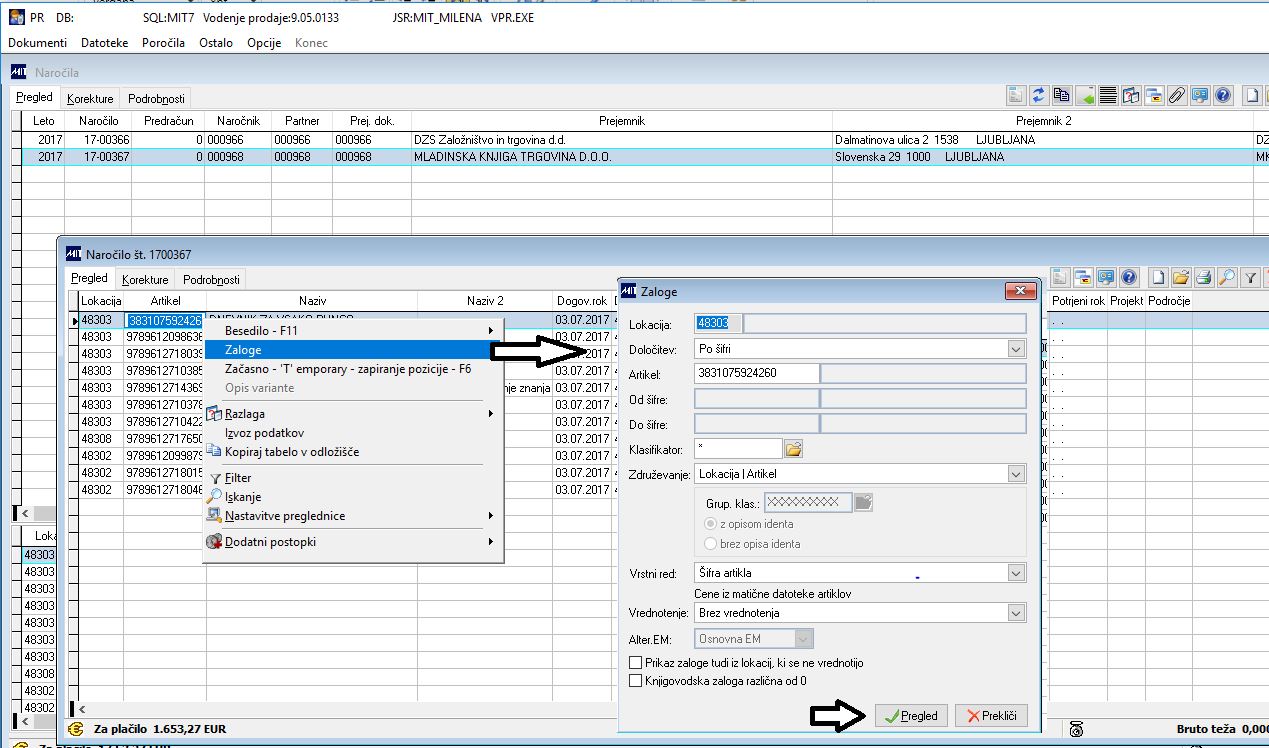Confirm with the Pregled button
This screenshot has width=1269, height=748.
[x=911, y=715]
